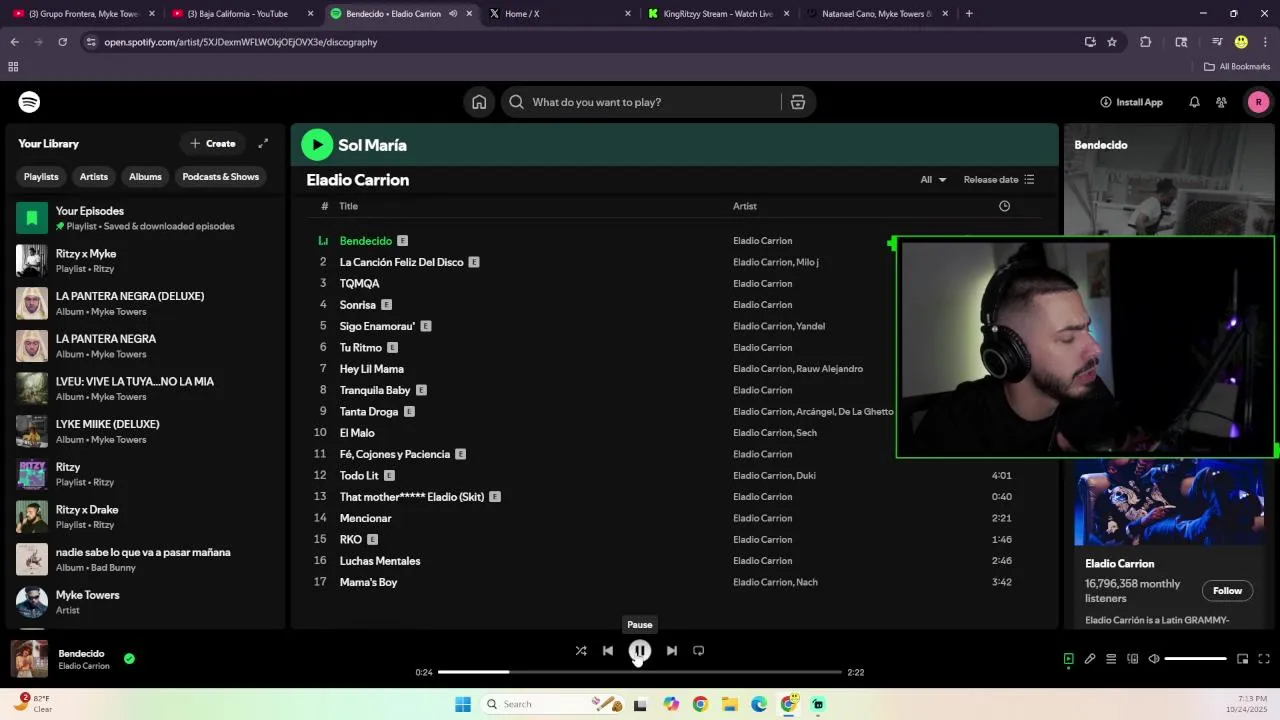Select Artists filter chip
Viewport: 1280px width, 720px height.
[x=94, y=177]
